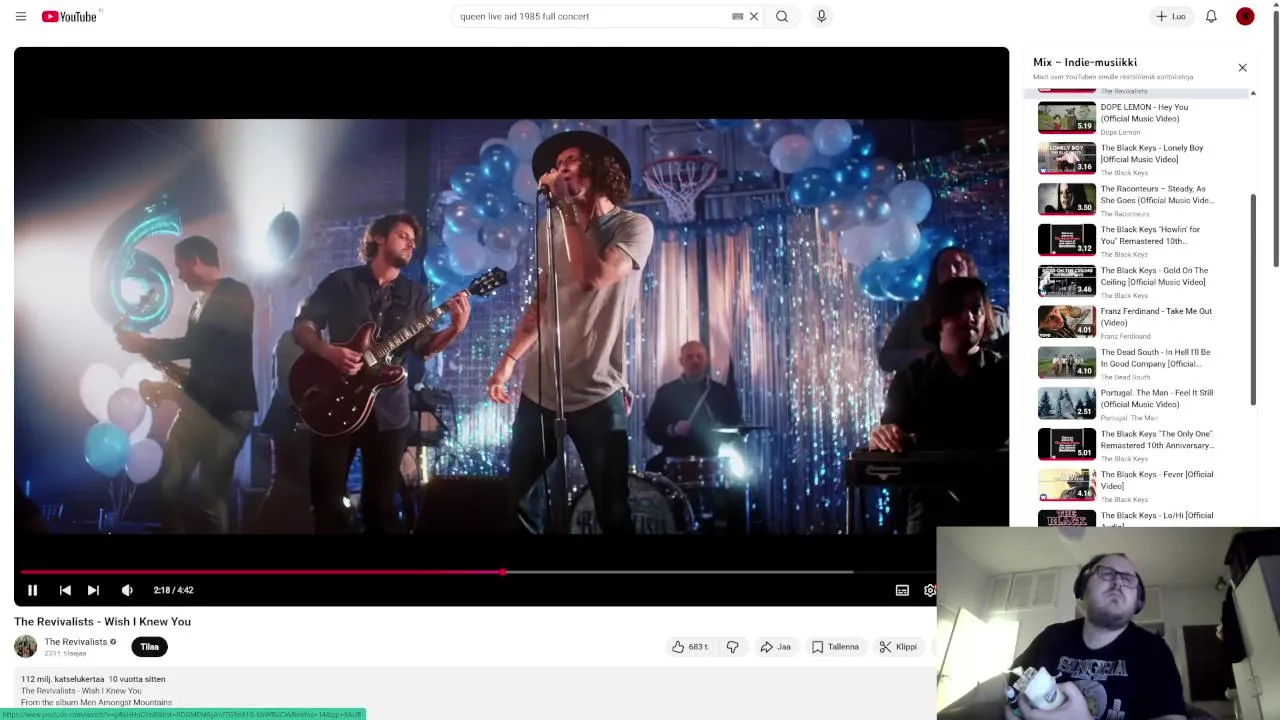Open the account avatar menu
This screenshot has height=720, width=1280.
1245,16
